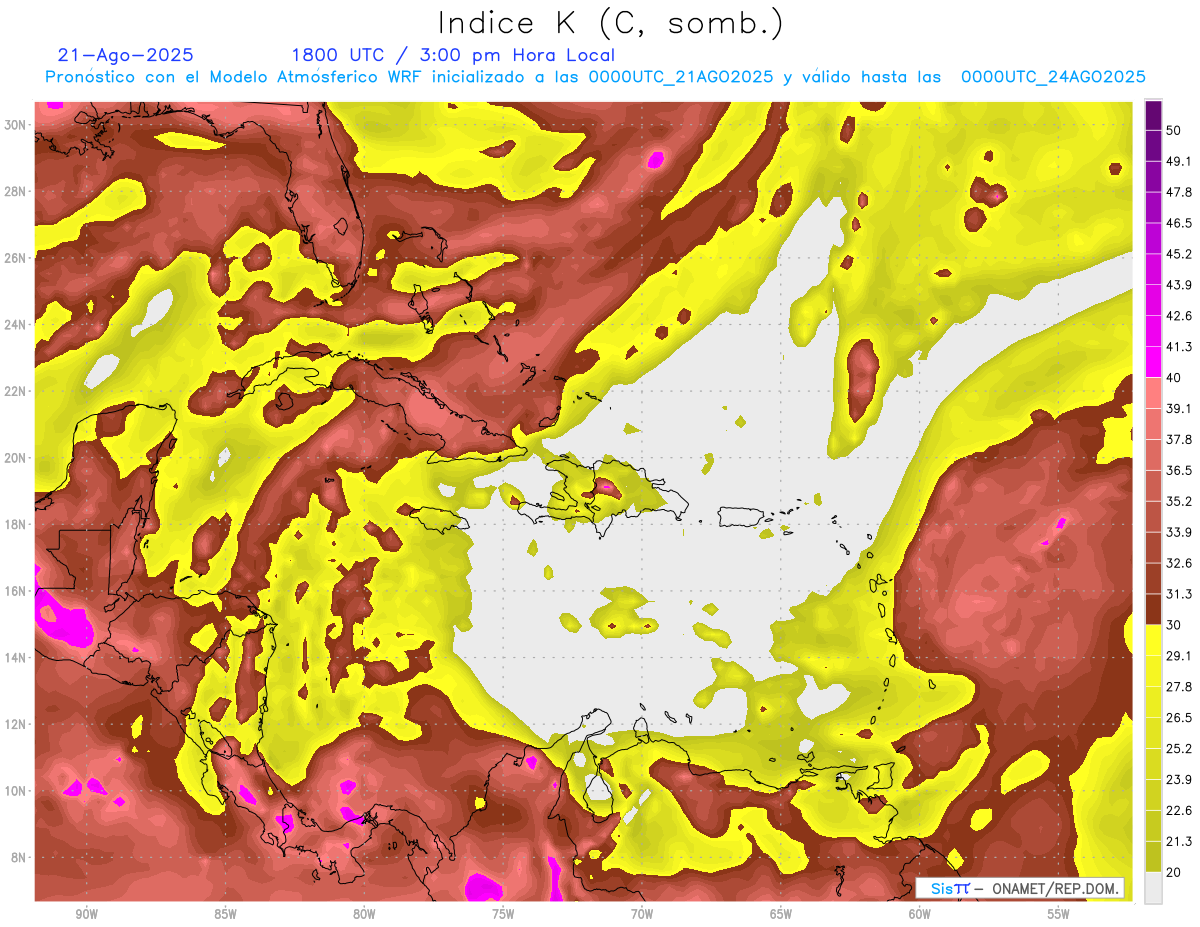Click the legend value 35.2
This screenshot has width=1200, height=927.
(x=1179, y=501)
